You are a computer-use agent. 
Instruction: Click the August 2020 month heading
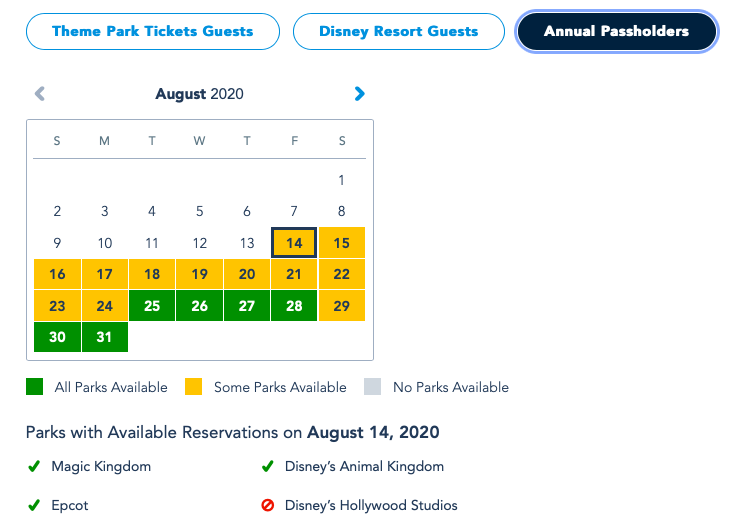(199, 94)
